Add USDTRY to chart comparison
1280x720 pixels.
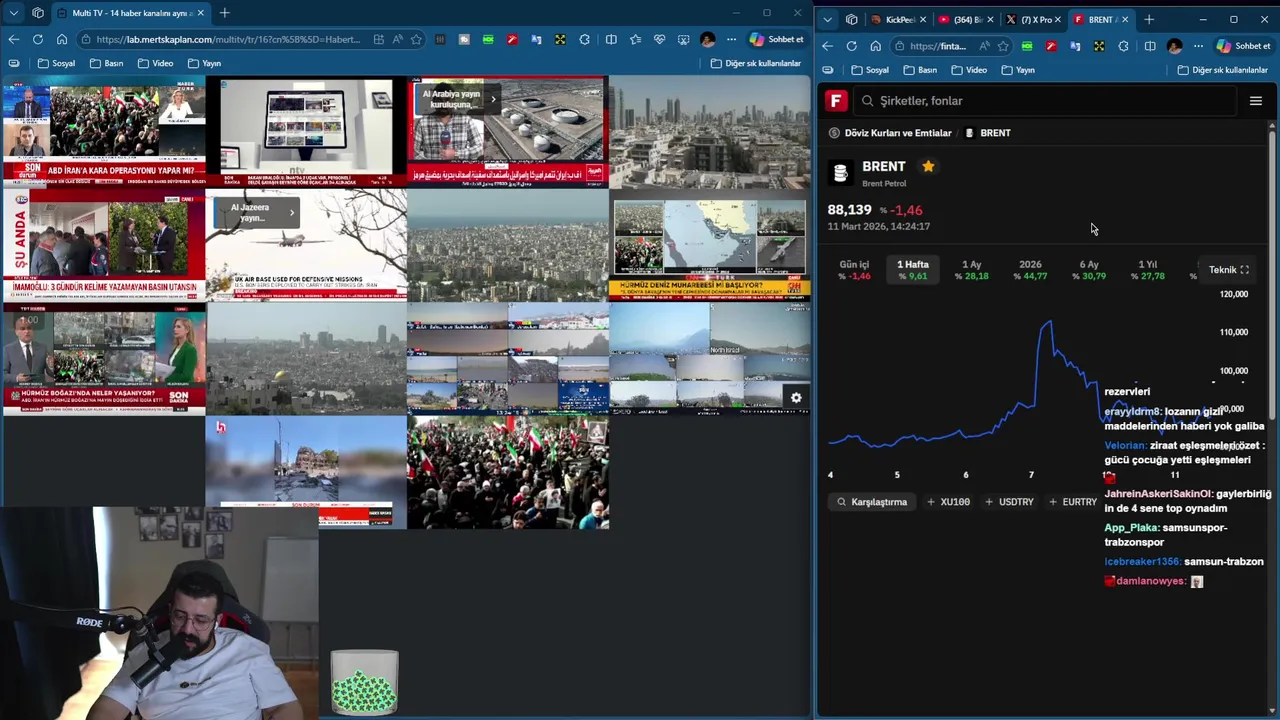(x=1009, y=502)
